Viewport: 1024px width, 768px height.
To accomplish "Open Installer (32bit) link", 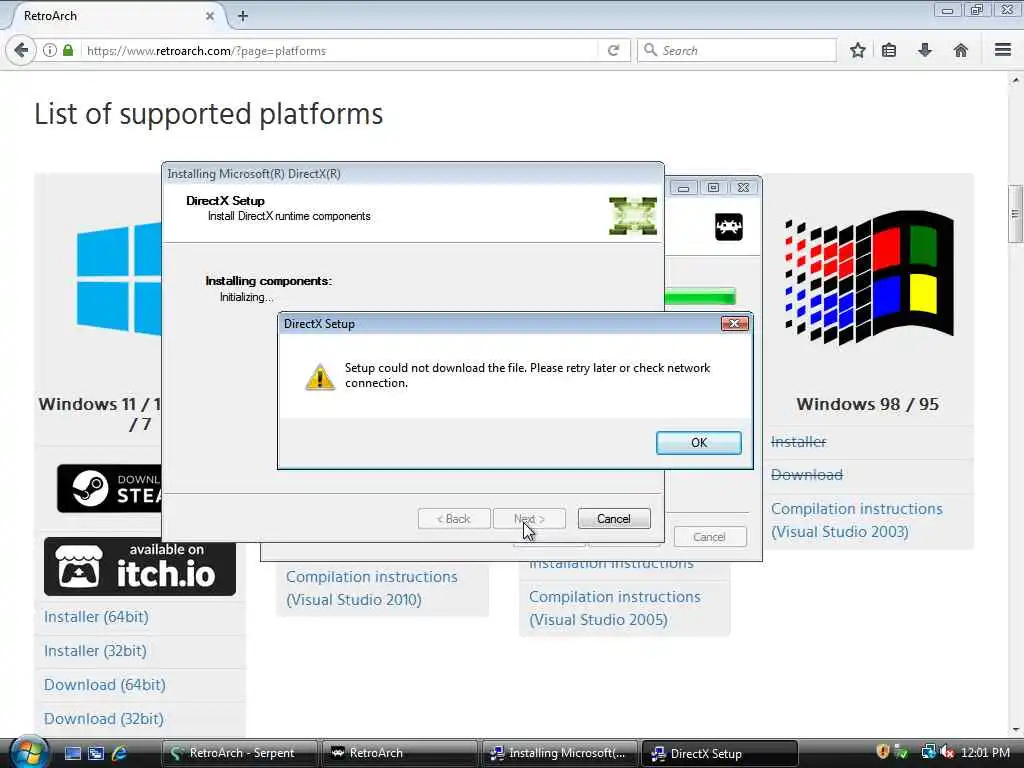I will coord(95,650).
